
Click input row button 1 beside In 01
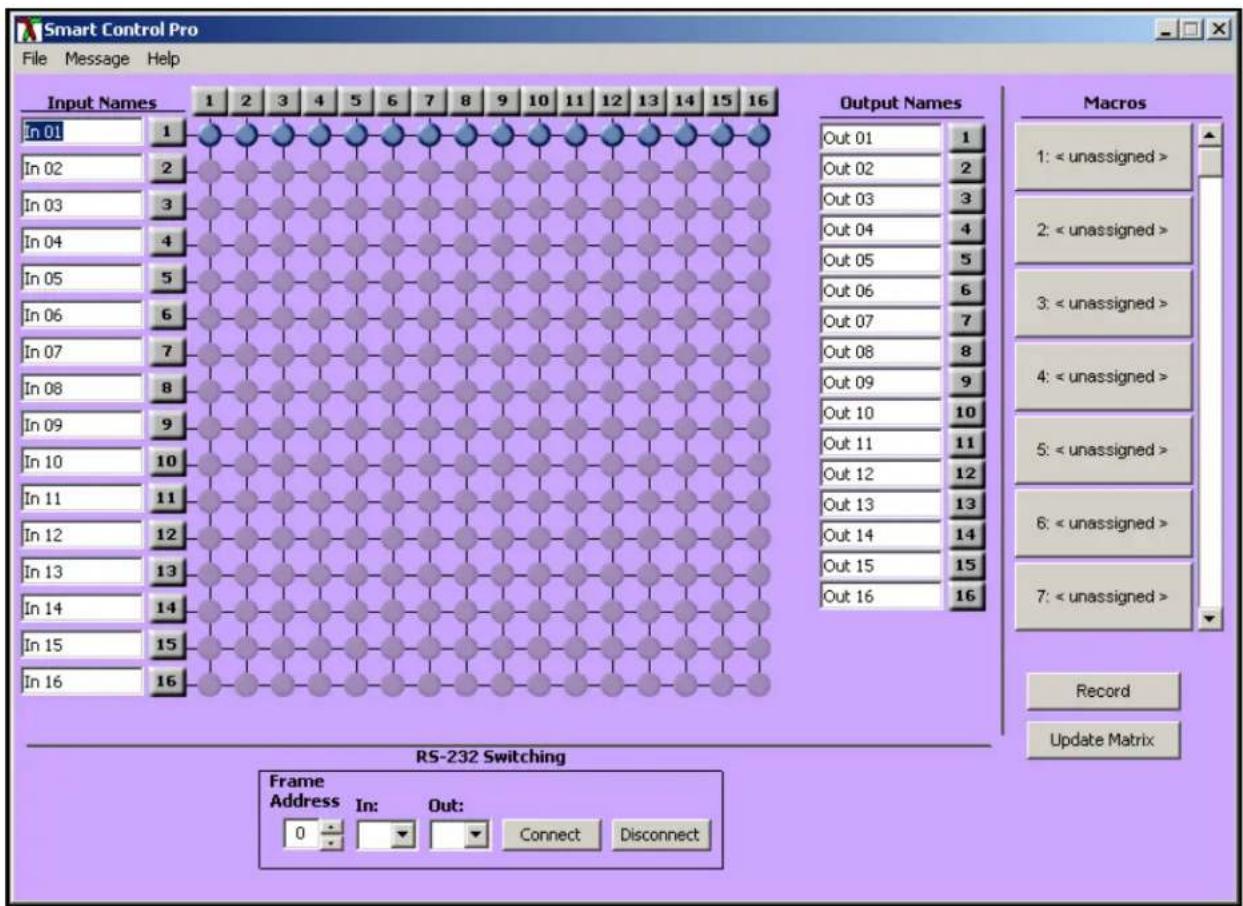click(167, 132)
